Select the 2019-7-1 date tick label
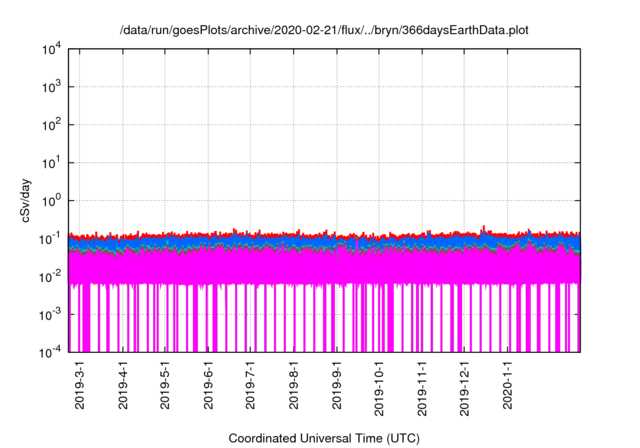The height and width of the screenshot is (448, 640). 251,387
